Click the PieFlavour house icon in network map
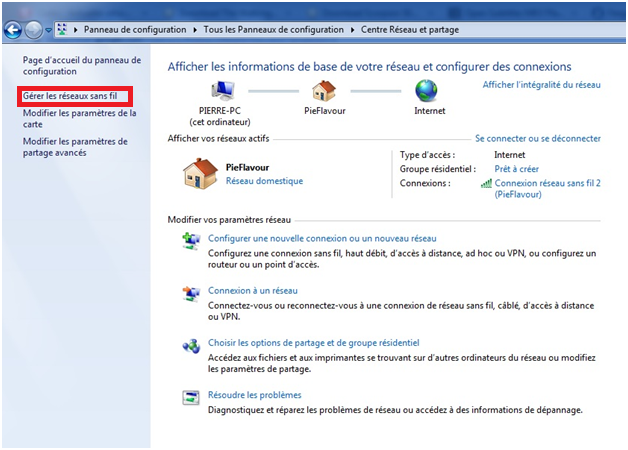 click(324, 90)
